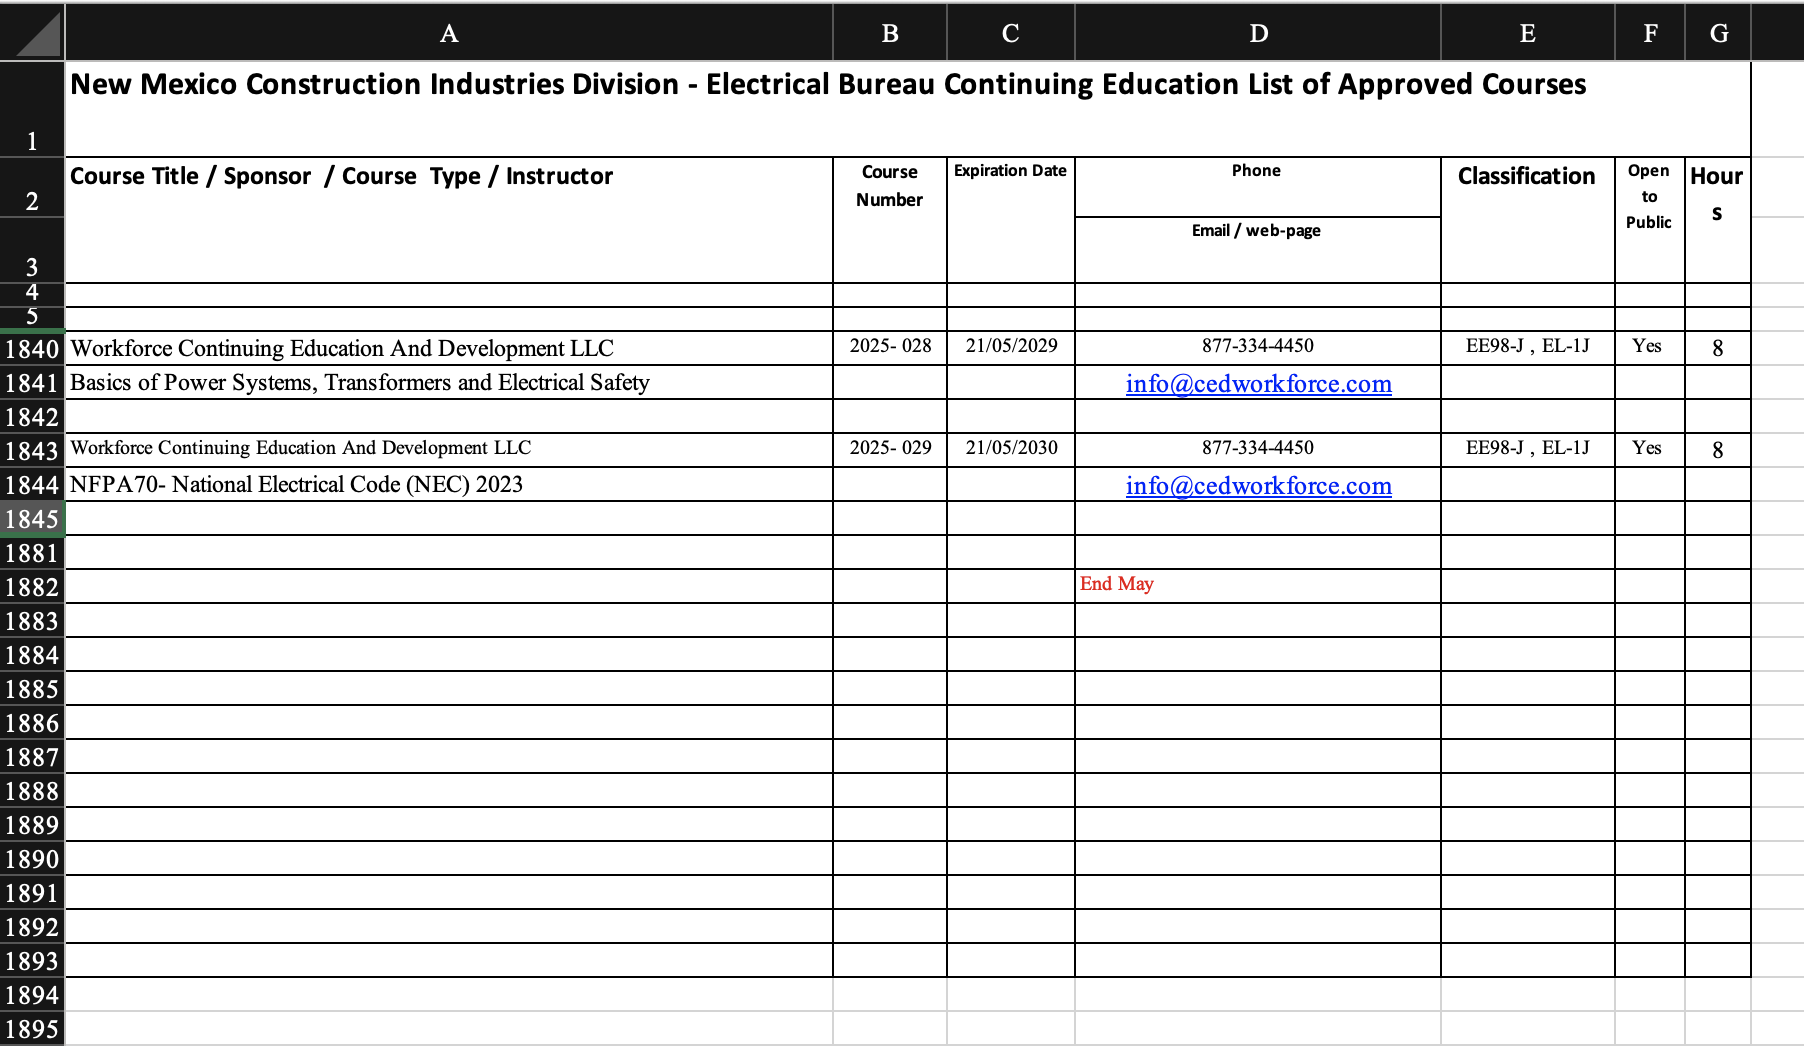Select course number cell '2025- 028'
This screenshot has height=1046, width=1804.
tap(890, 348)
